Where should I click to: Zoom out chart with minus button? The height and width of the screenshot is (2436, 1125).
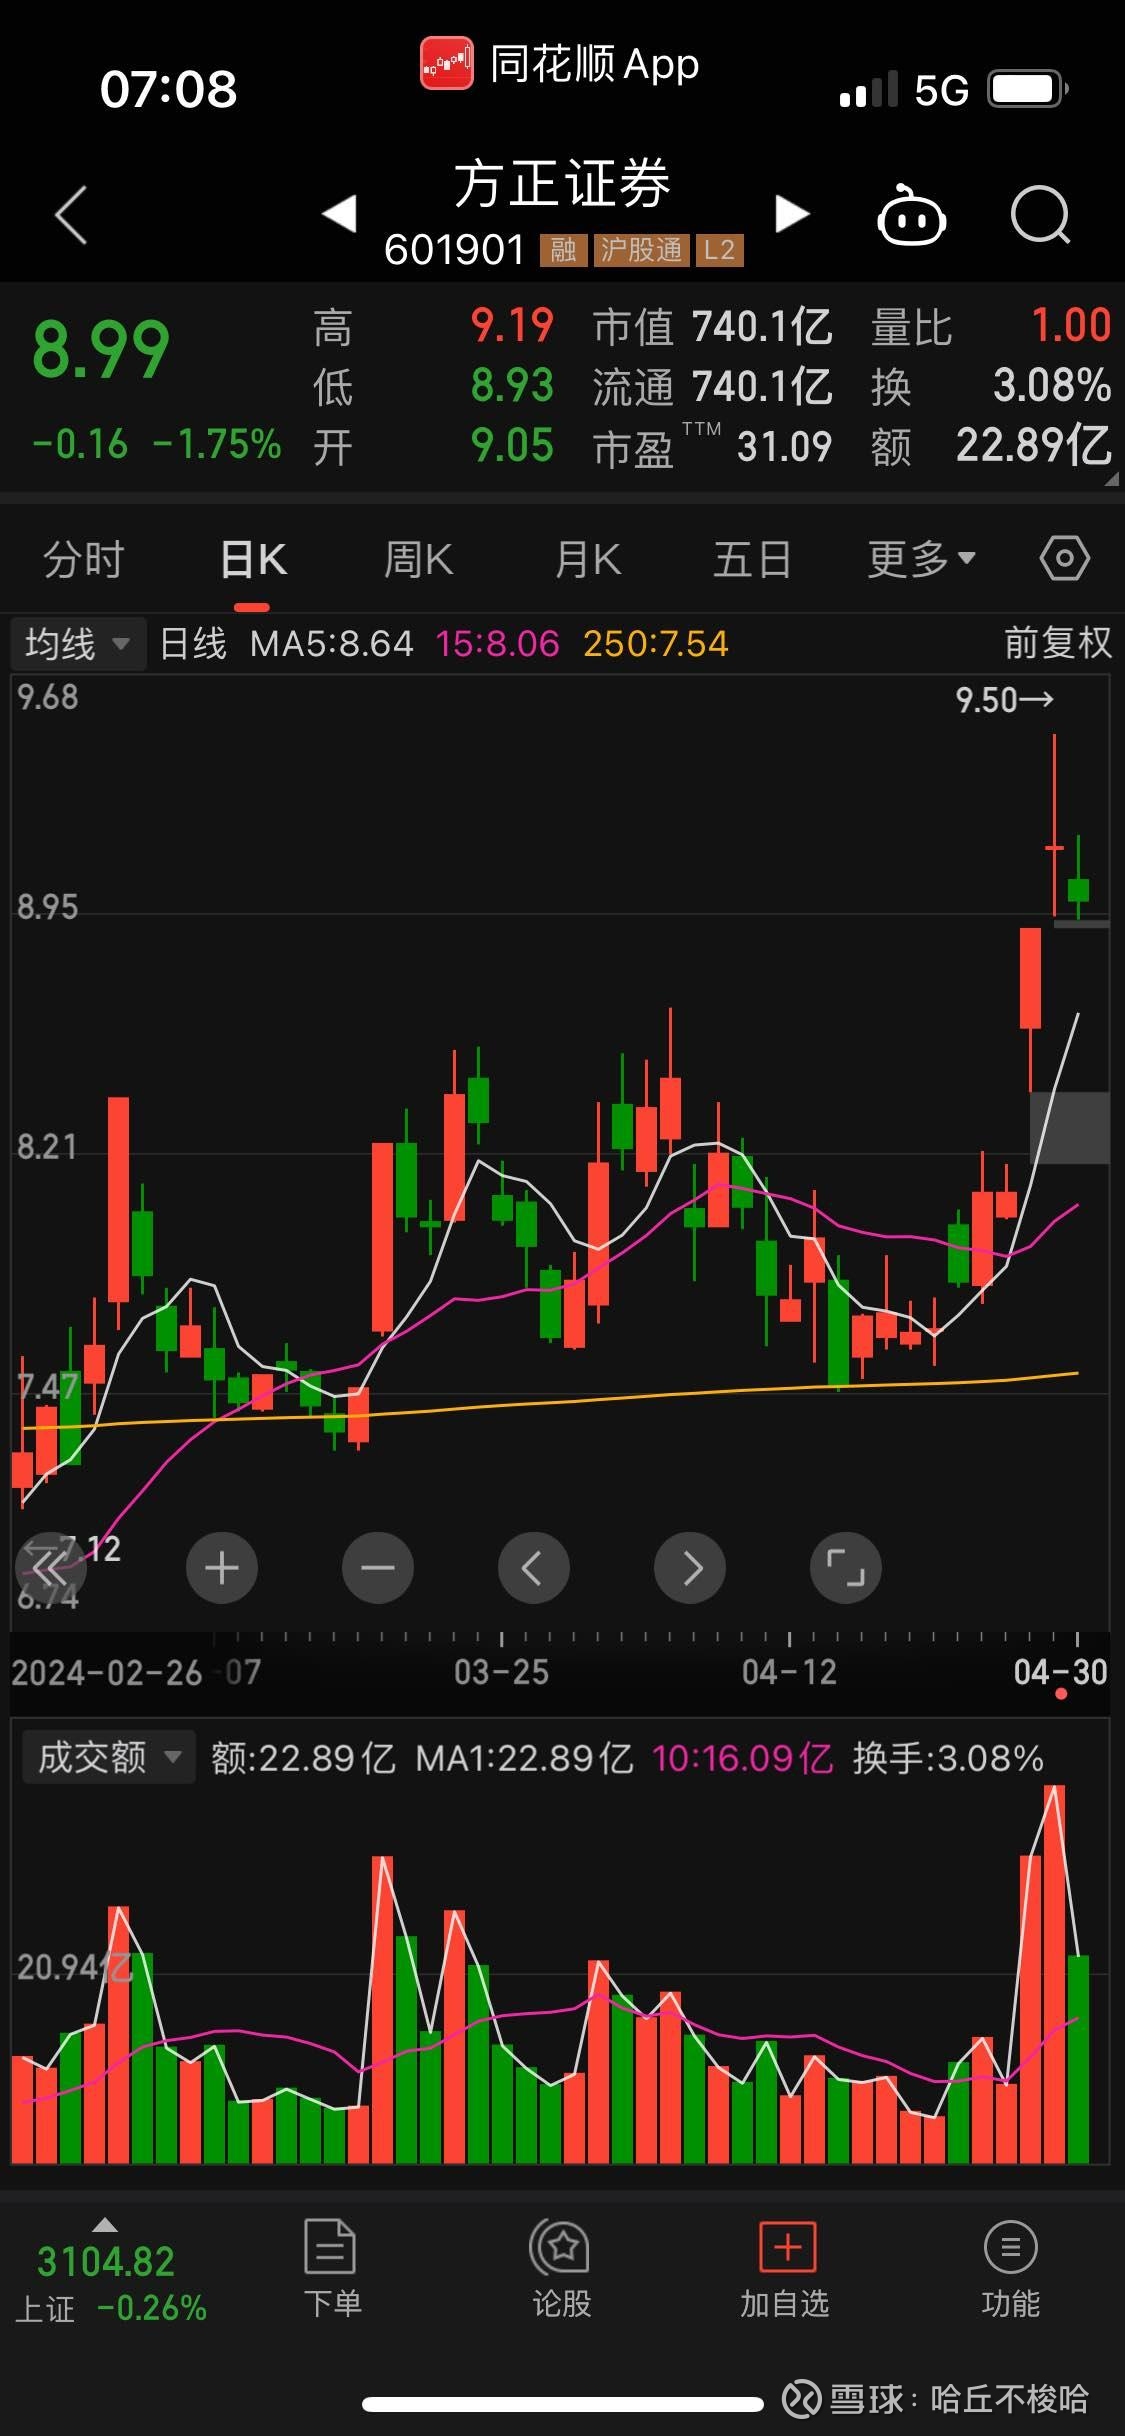[x=378, y=1568]
